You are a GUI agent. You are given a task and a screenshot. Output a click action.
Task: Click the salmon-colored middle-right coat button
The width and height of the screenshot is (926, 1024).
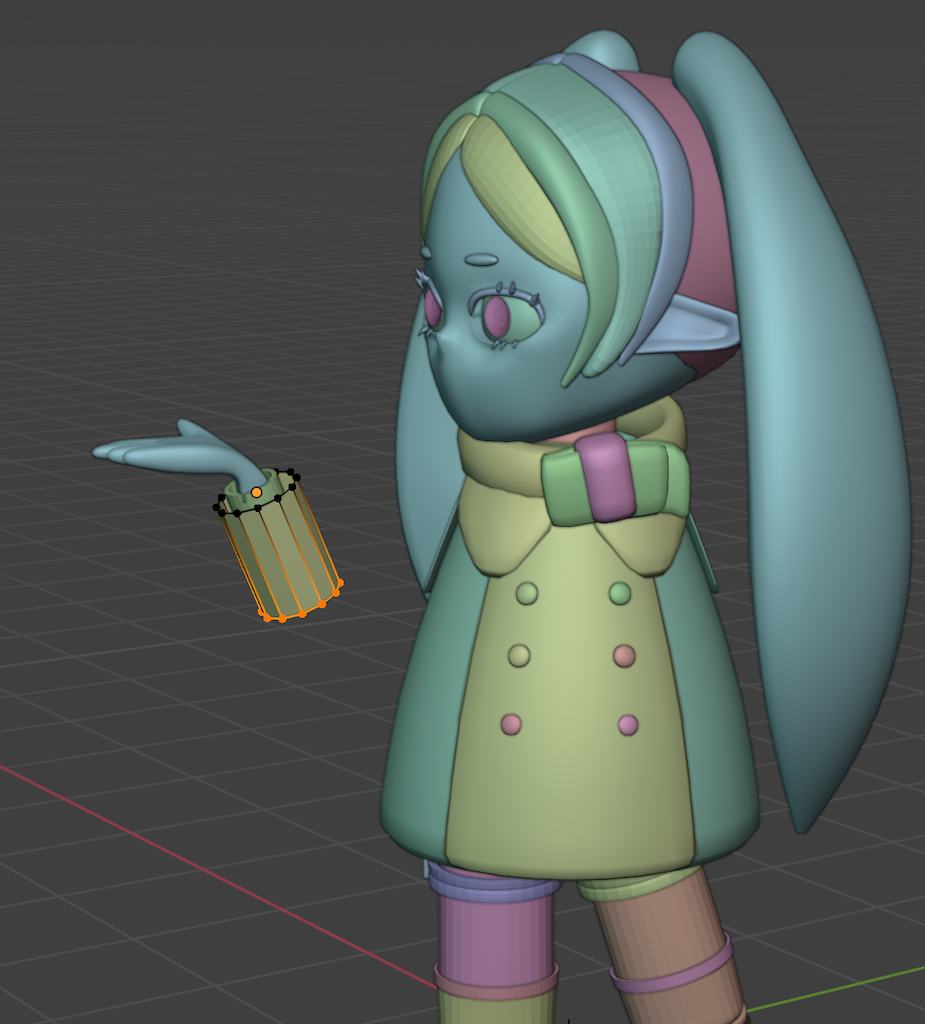tap(624, 656)
